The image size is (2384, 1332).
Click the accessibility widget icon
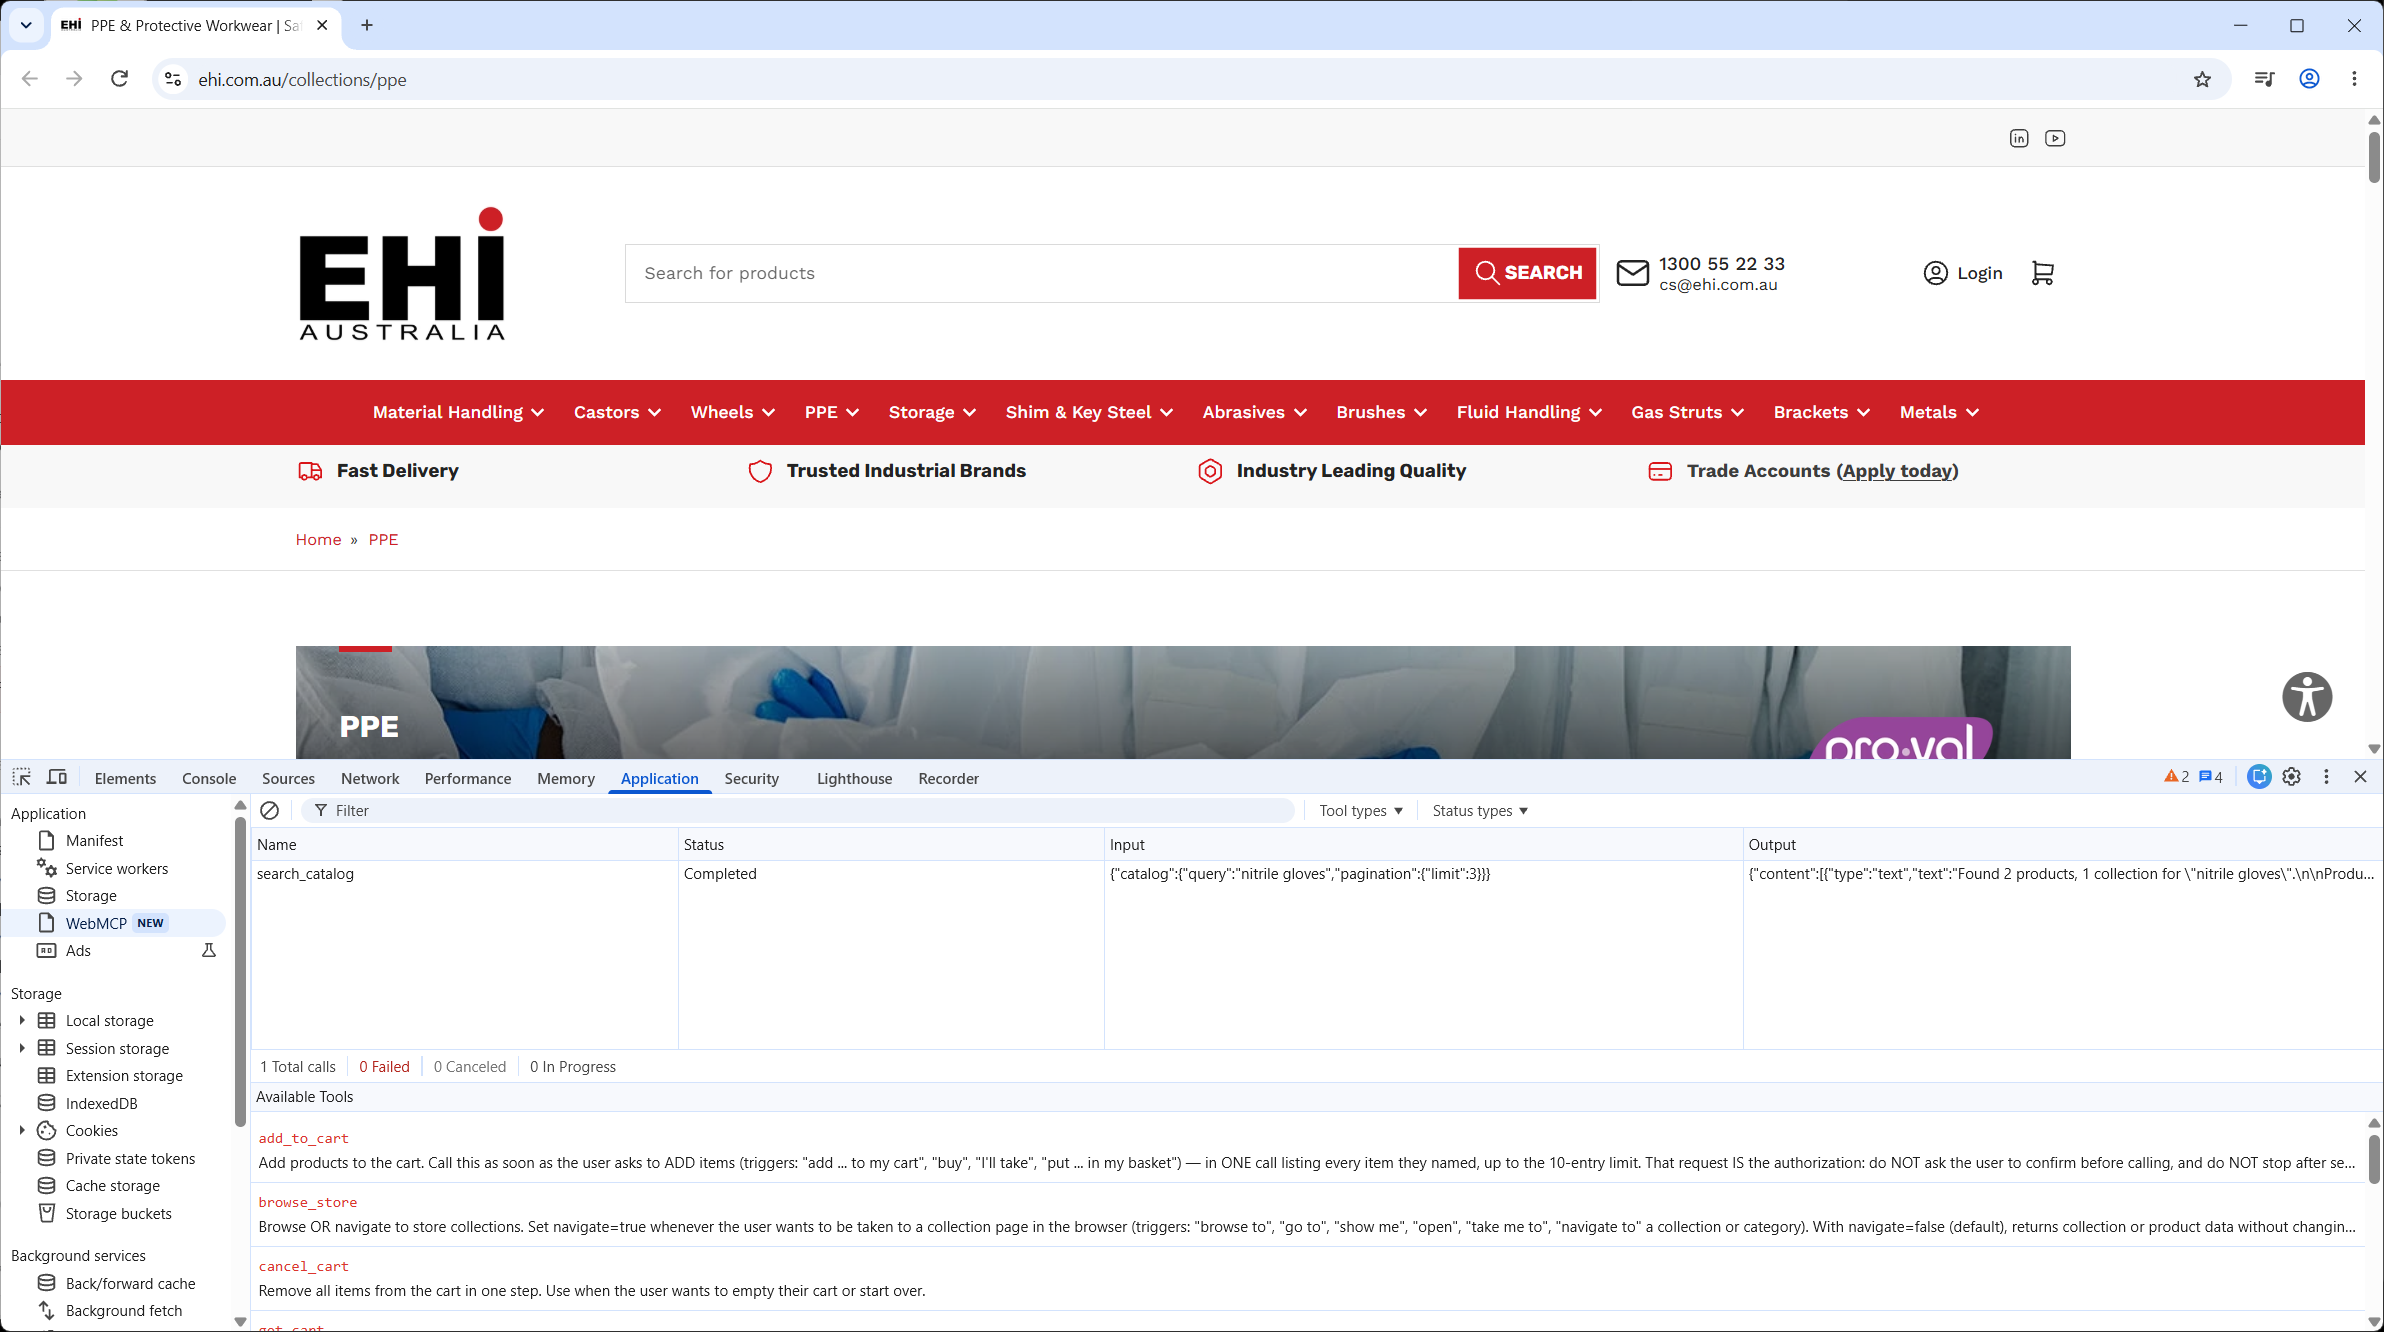[2307, 697]
